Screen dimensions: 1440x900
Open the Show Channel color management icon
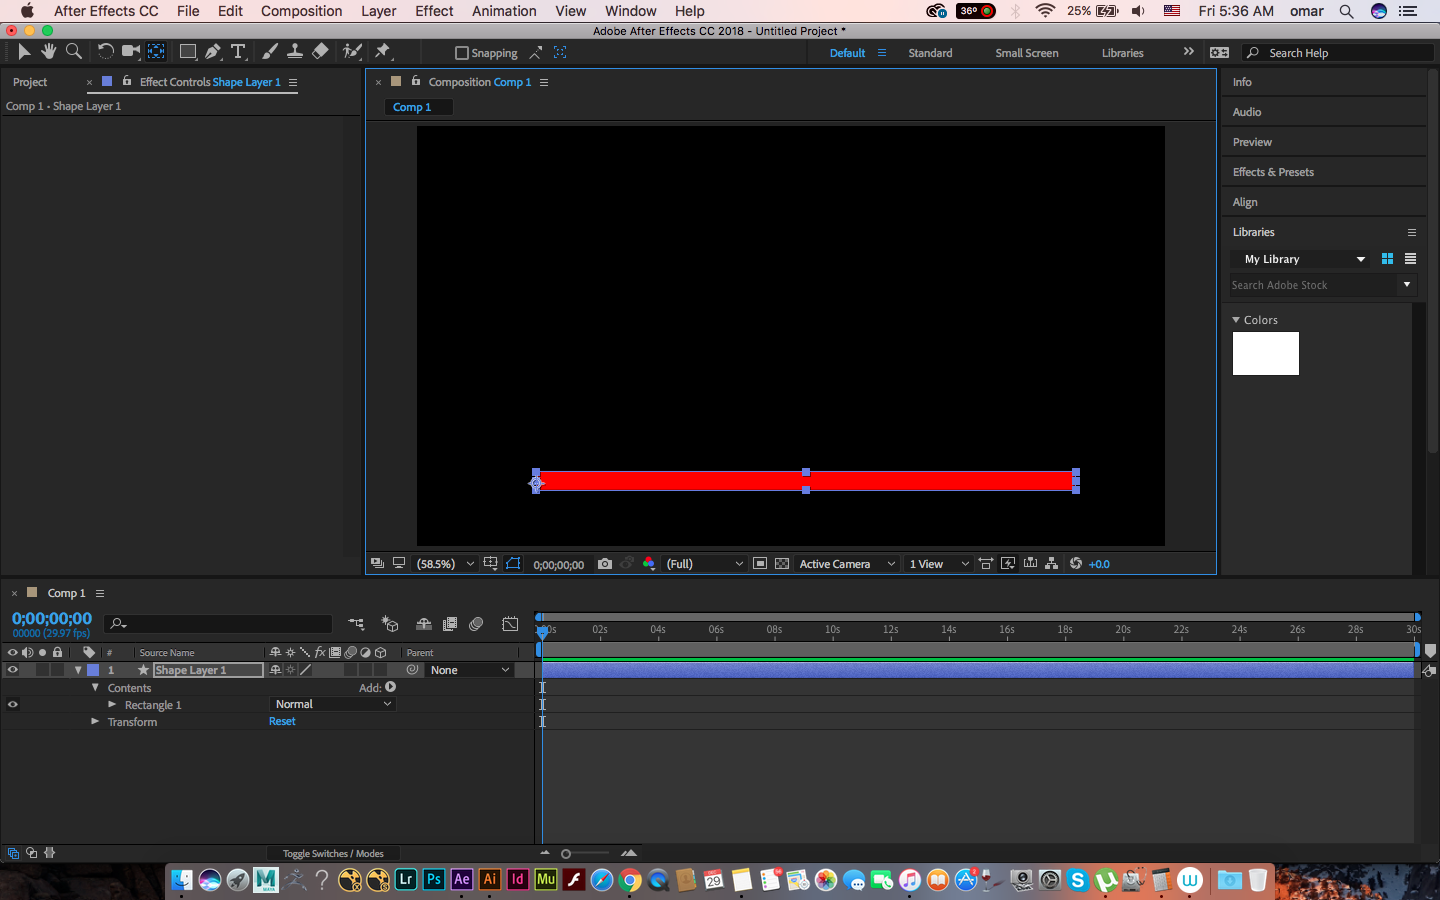[649, 564]
